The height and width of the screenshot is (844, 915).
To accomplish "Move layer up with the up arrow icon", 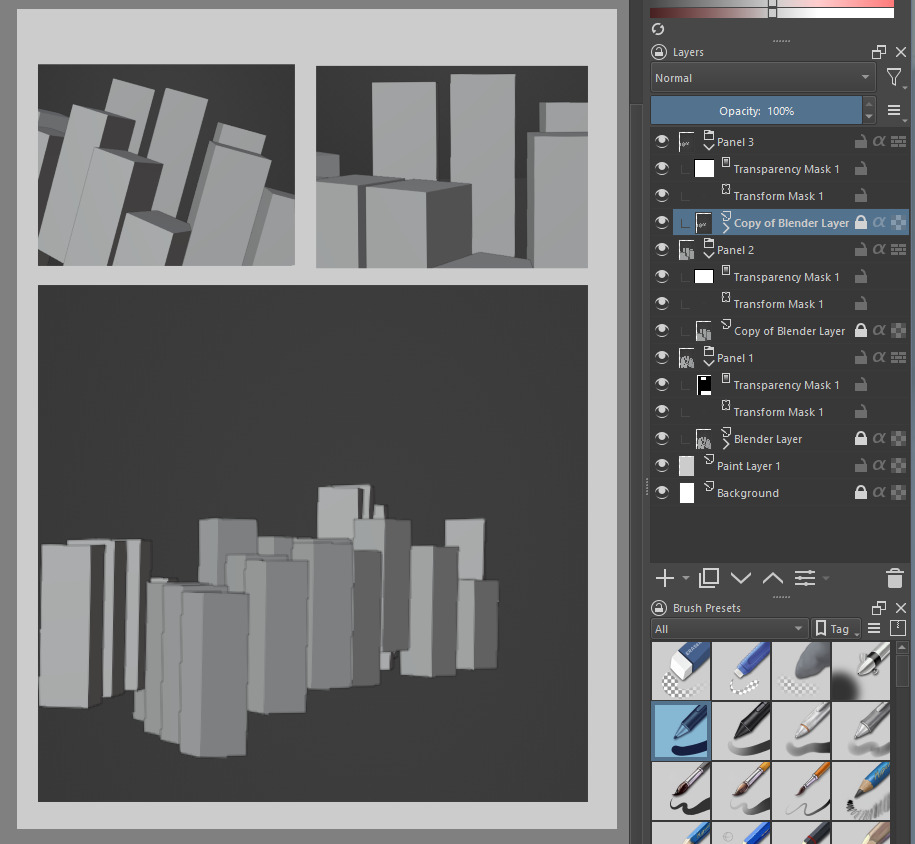I will (x=773, y=578).
